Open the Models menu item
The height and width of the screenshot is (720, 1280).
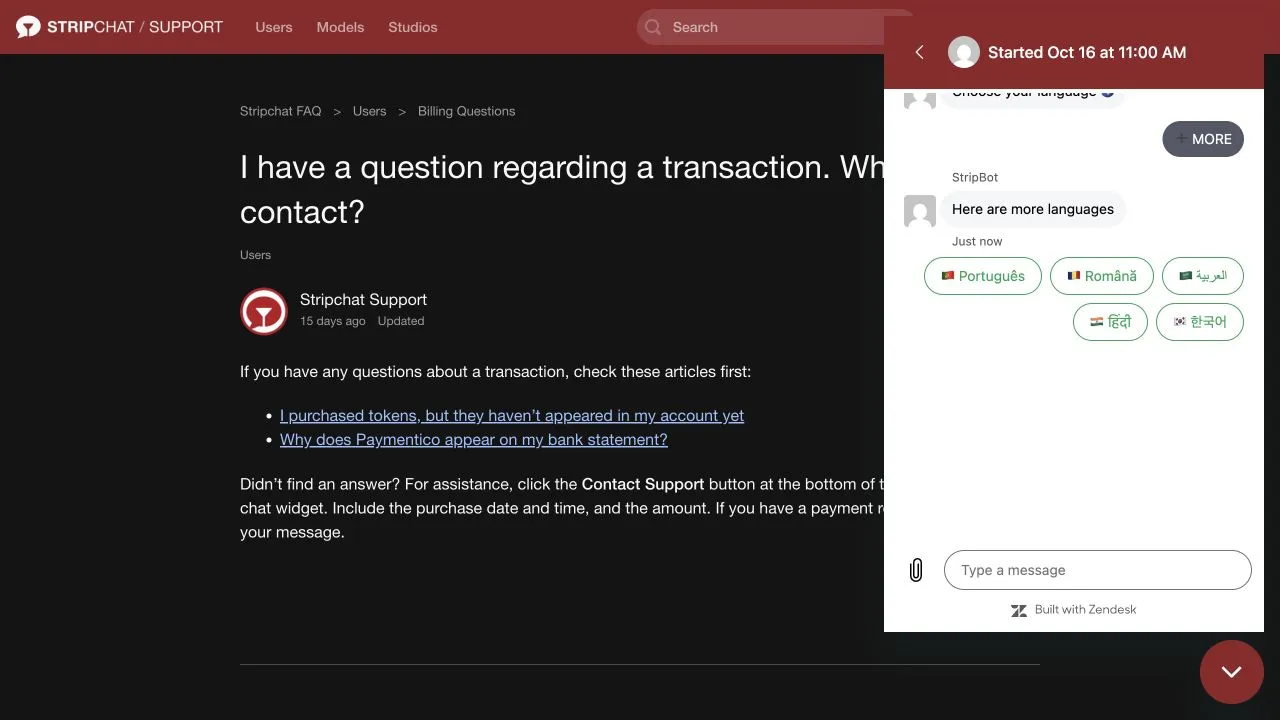coord(340,27)
